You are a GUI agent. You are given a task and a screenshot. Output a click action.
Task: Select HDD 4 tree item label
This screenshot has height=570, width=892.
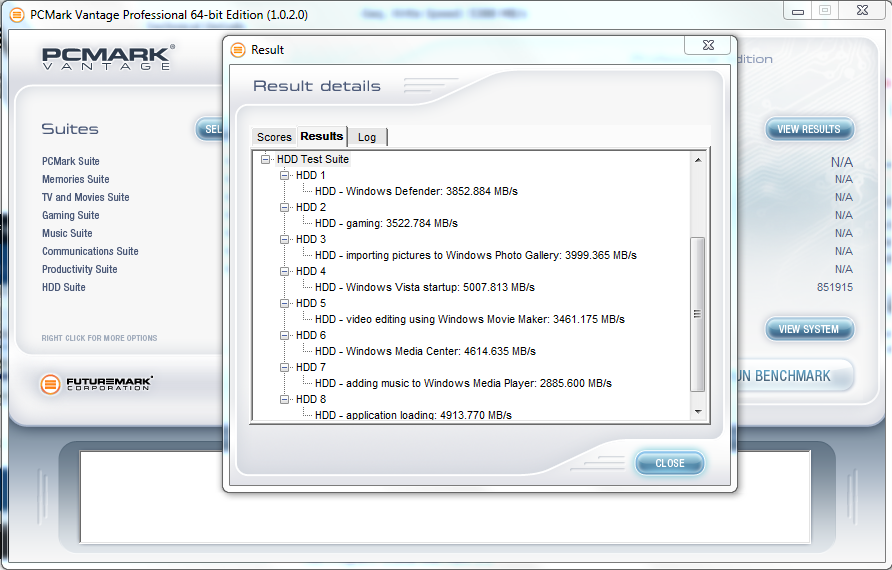311,271
